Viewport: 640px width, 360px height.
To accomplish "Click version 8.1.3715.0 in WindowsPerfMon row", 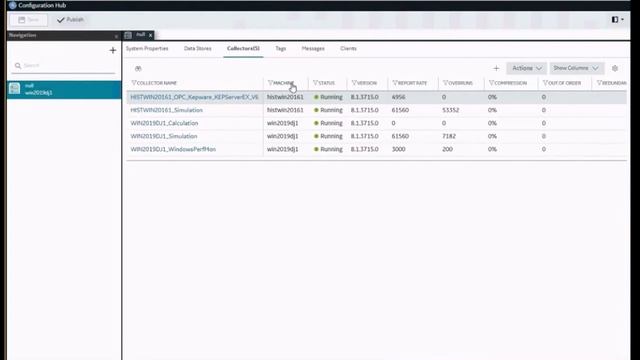I will coord(364,149).
